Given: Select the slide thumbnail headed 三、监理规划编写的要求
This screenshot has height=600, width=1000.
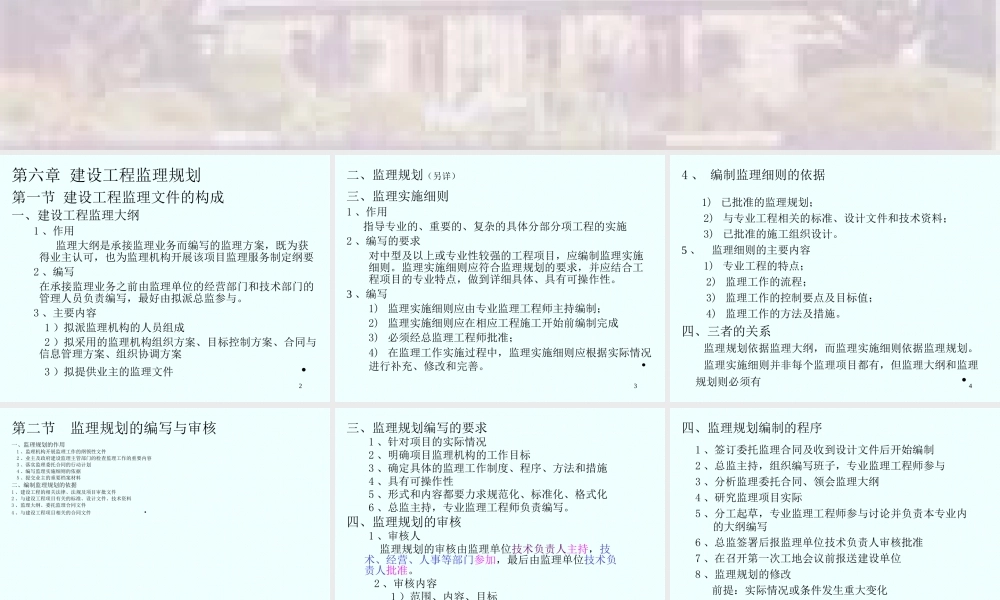Looking at the screenshot, I should [x=499, y=504].
